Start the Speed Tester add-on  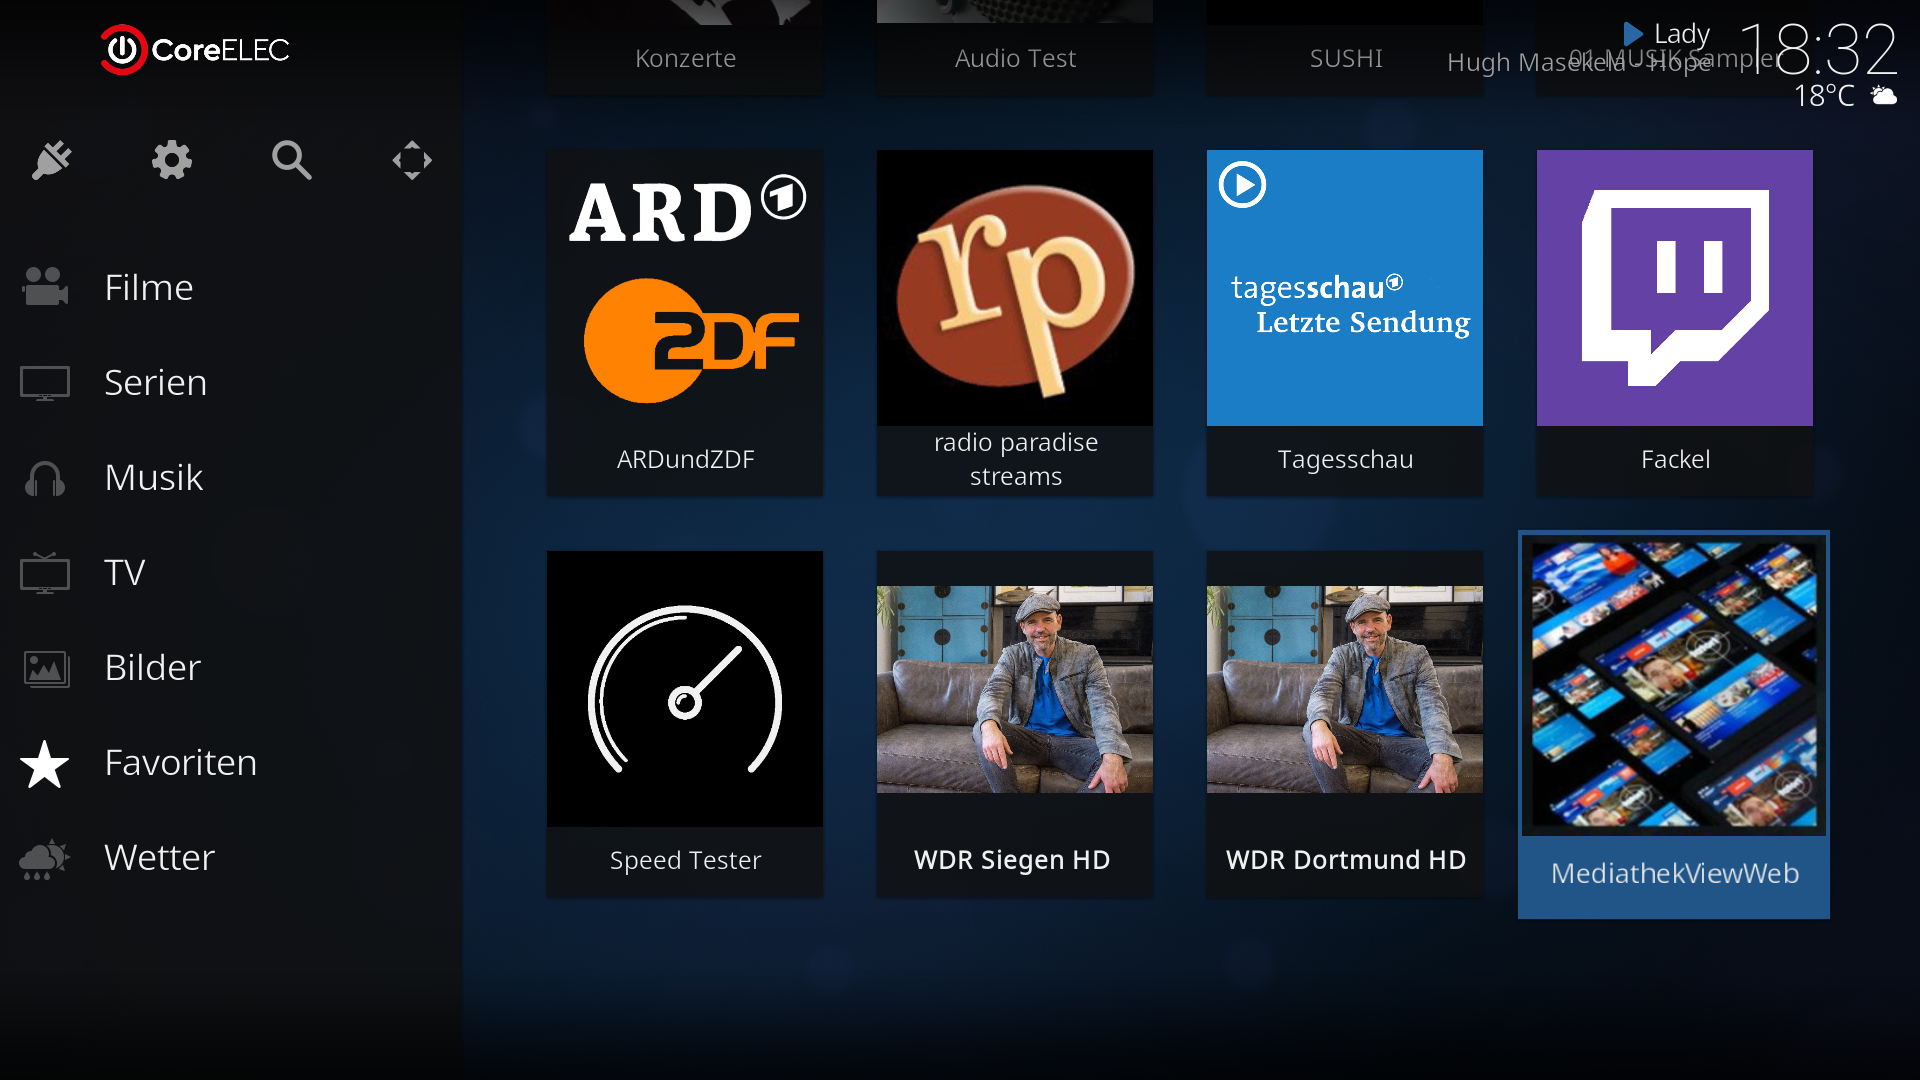point(685,723)
